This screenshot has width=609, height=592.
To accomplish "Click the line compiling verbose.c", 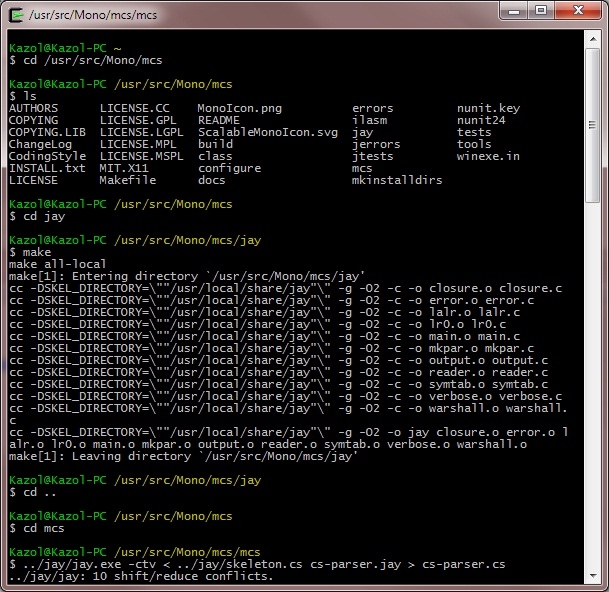I will [285, 397].
